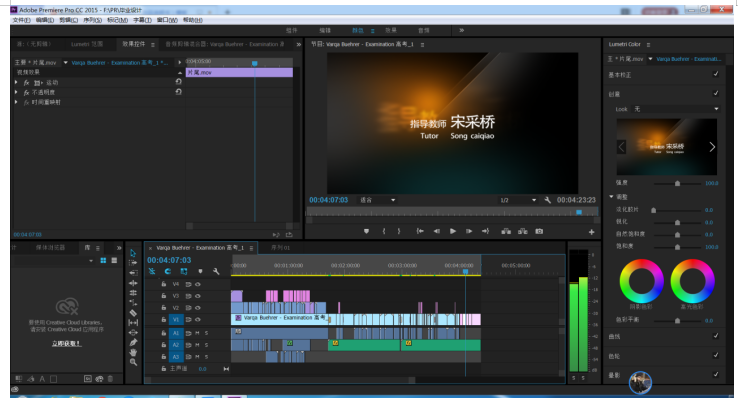Viewport: 738px width, 403px height.
Task: Hide track V1 with eye icon
Action: tap(198, 320)
